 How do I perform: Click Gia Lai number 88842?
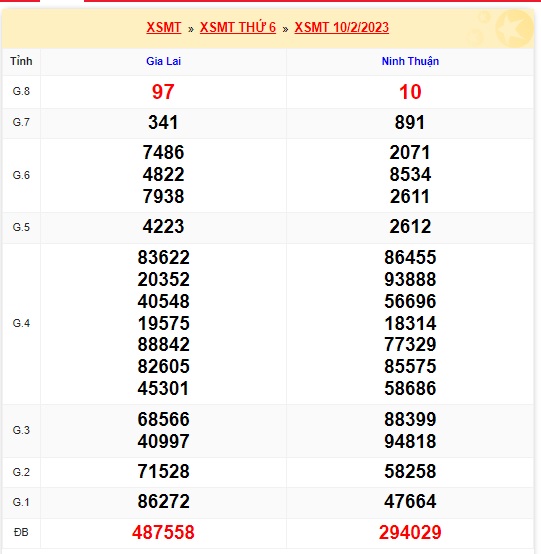163,344
